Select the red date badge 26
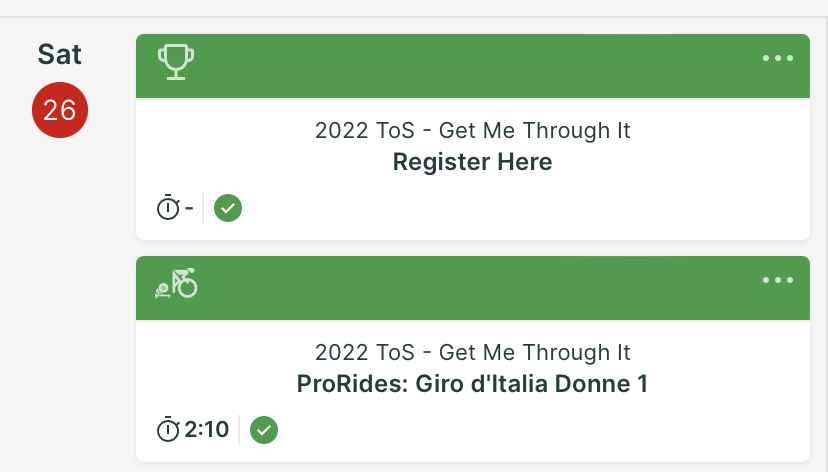This screenshot has height=472, width=828. pos(60,110)
